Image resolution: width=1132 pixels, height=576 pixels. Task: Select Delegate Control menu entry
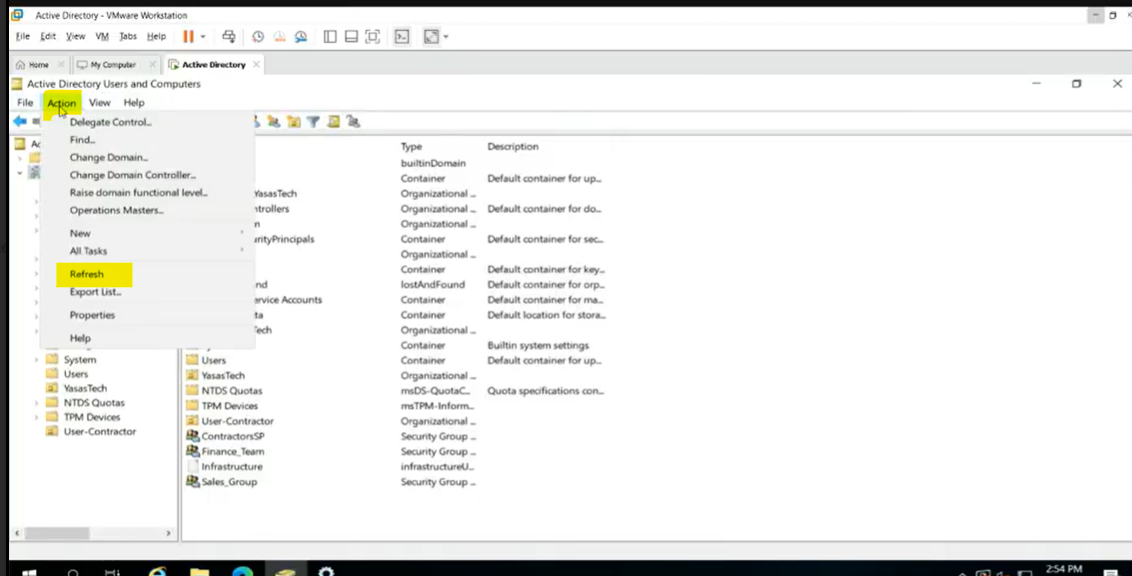(x=110, y=122)
